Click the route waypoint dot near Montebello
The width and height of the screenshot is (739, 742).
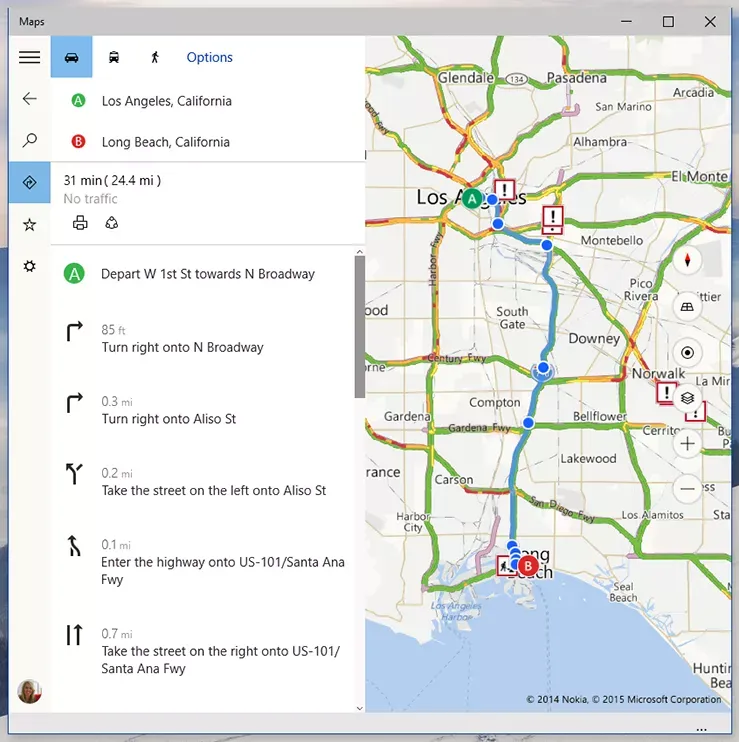pyautogui.click(x=547, y=245)
